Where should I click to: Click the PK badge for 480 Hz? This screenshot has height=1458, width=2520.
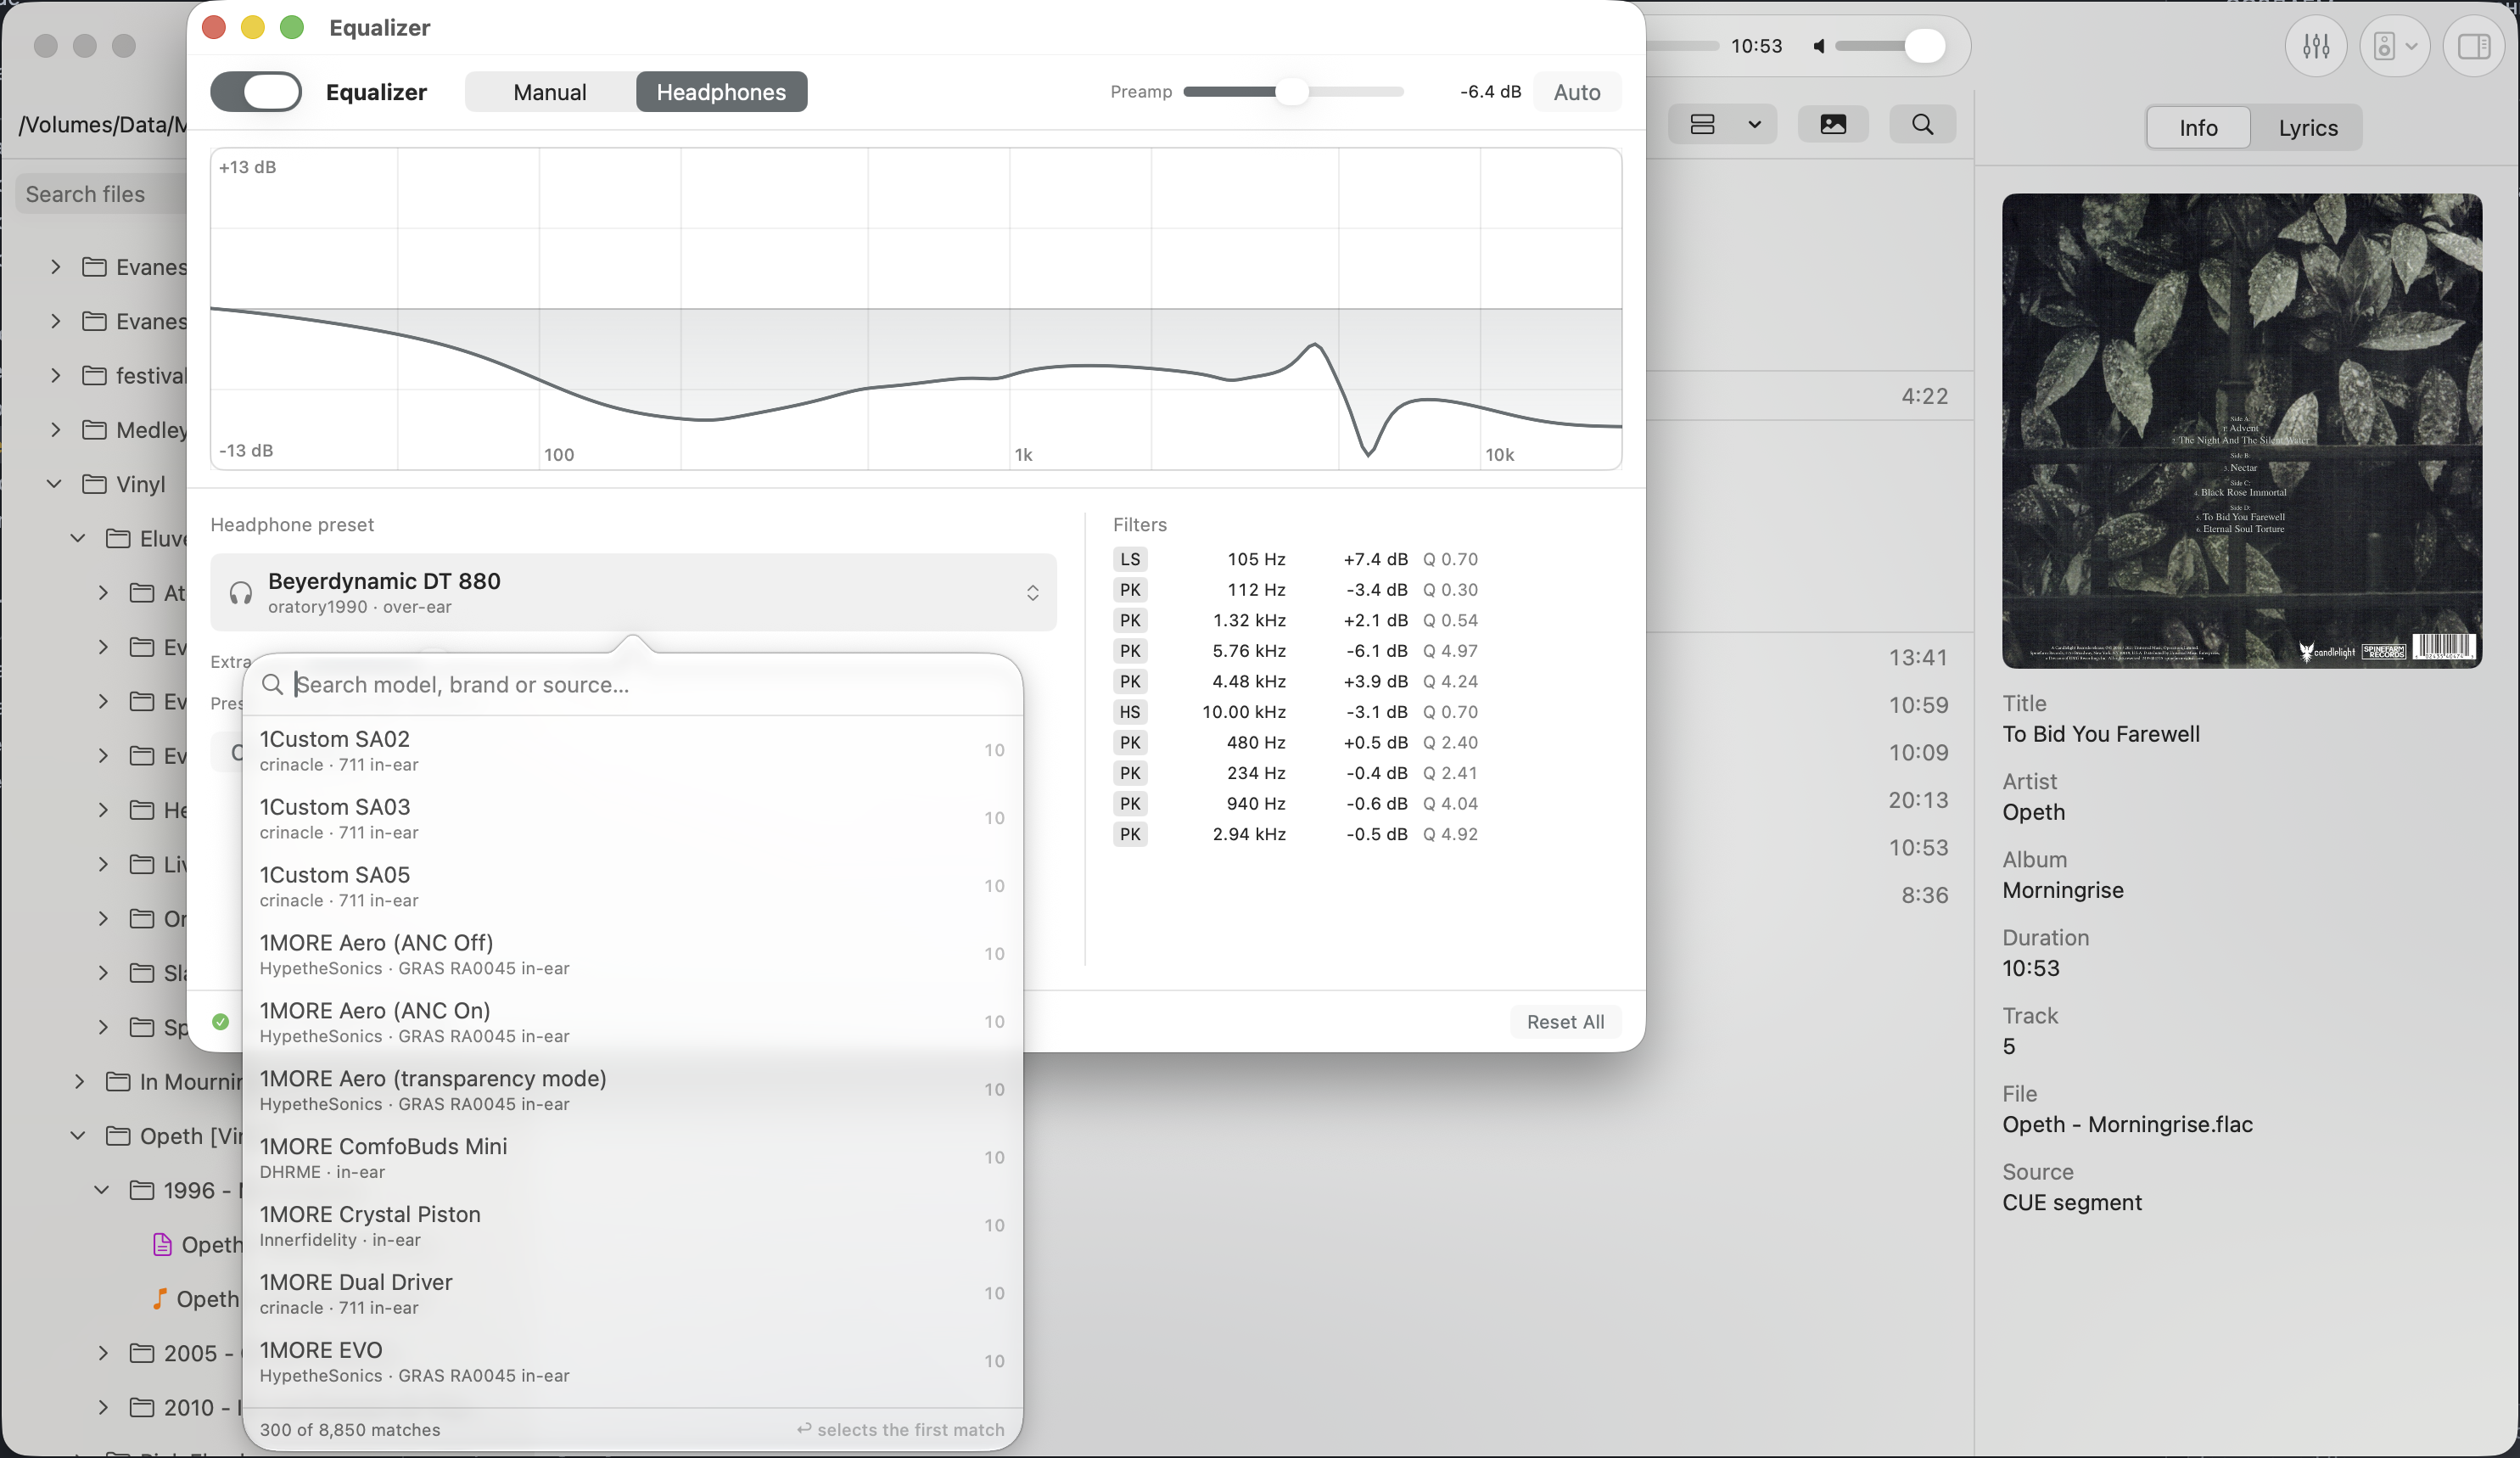pyautogui.click(x=1130, y=742)
